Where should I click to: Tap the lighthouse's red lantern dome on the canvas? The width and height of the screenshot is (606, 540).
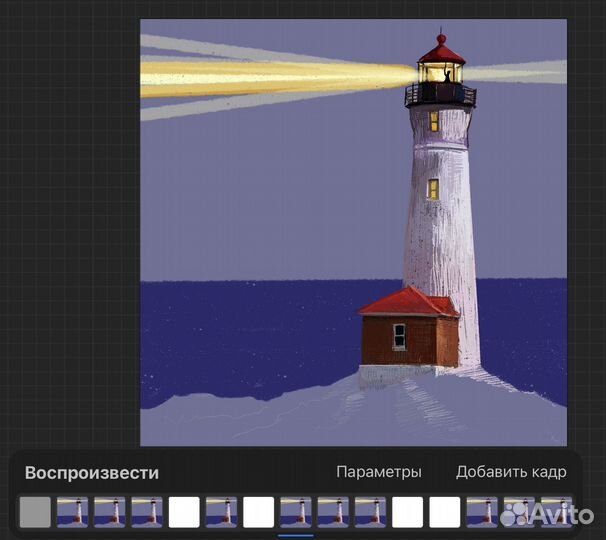click(441, 50)
